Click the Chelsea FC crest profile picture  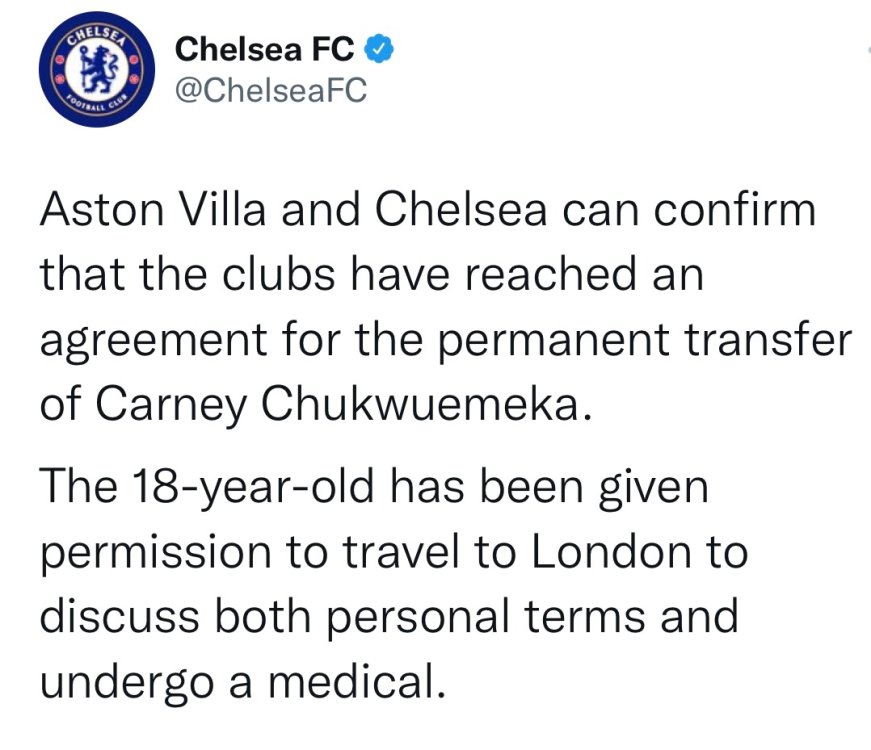click(93, 70)
